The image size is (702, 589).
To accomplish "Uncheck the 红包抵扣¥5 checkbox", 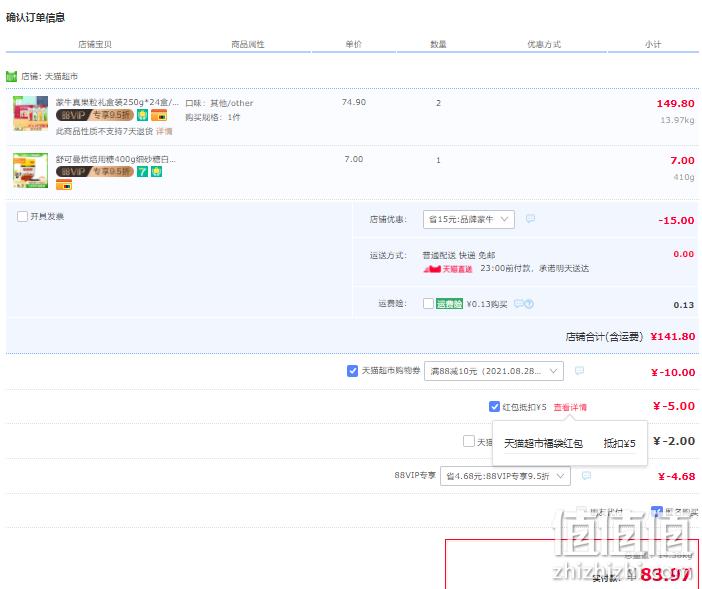I will (x=494, y=407).
